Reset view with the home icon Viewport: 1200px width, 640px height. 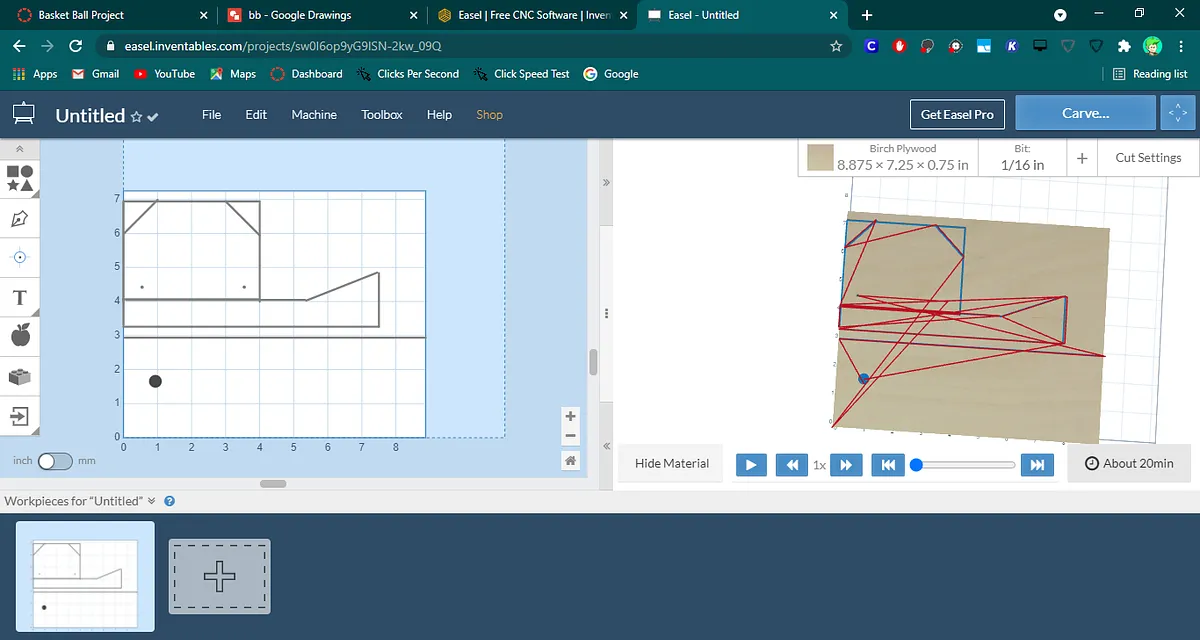570,461
